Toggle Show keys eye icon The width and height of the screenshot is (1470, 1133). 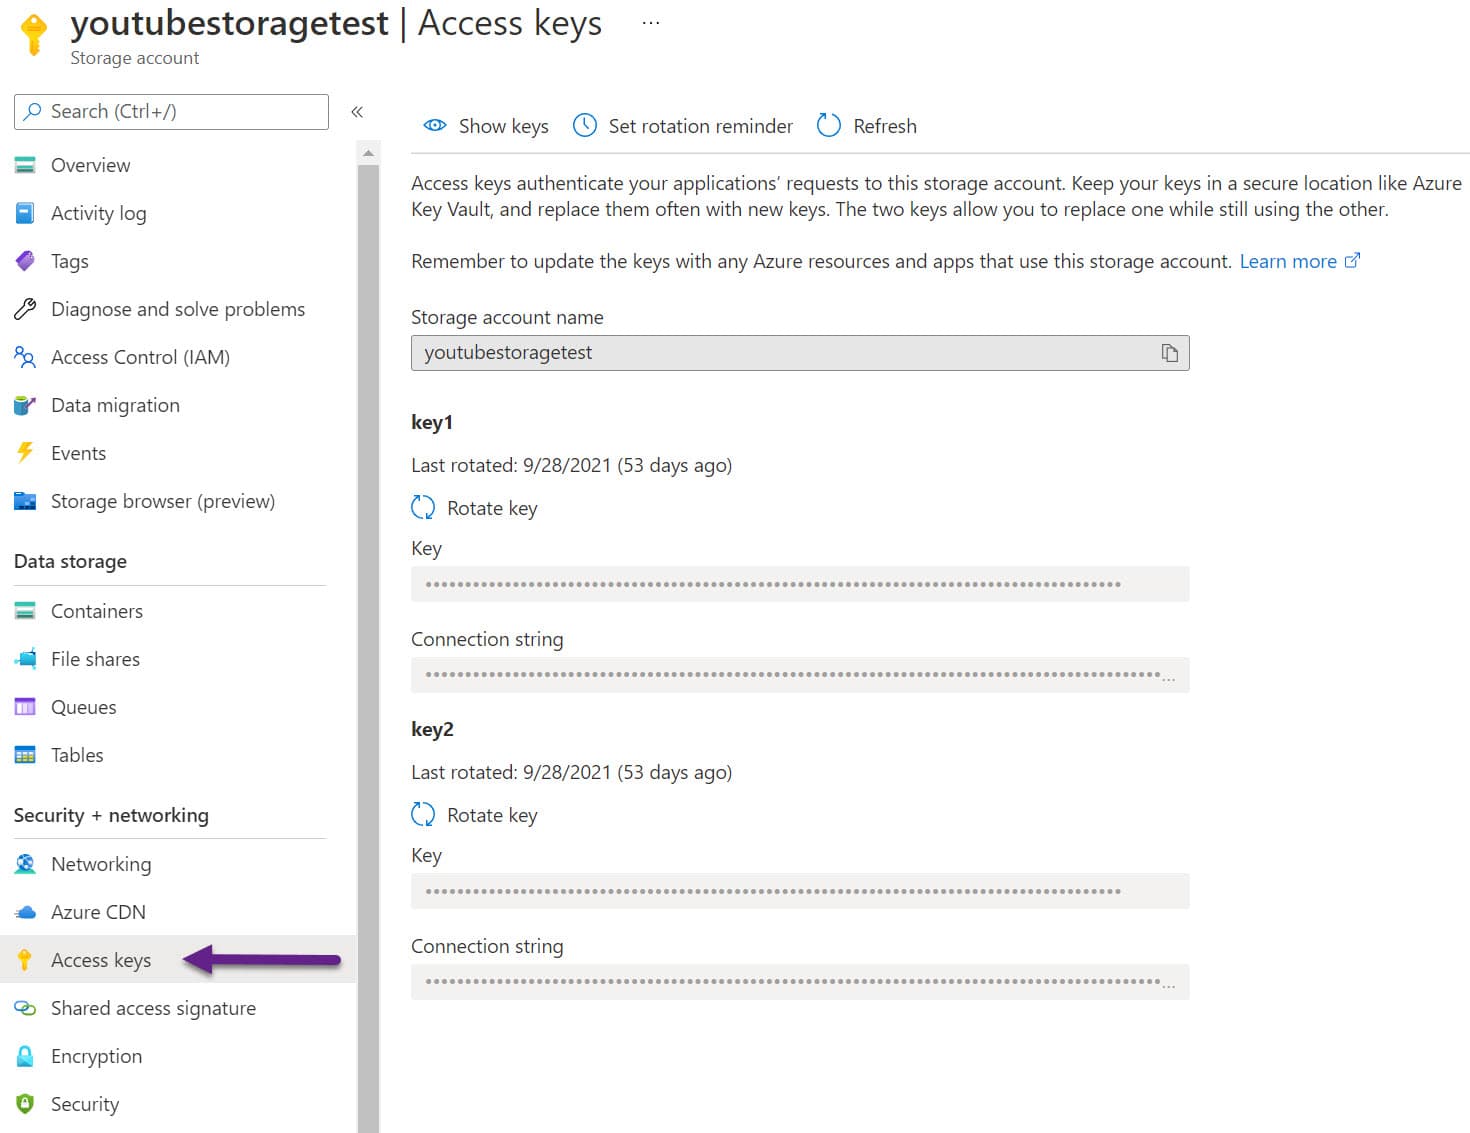(x=435, y=126)
